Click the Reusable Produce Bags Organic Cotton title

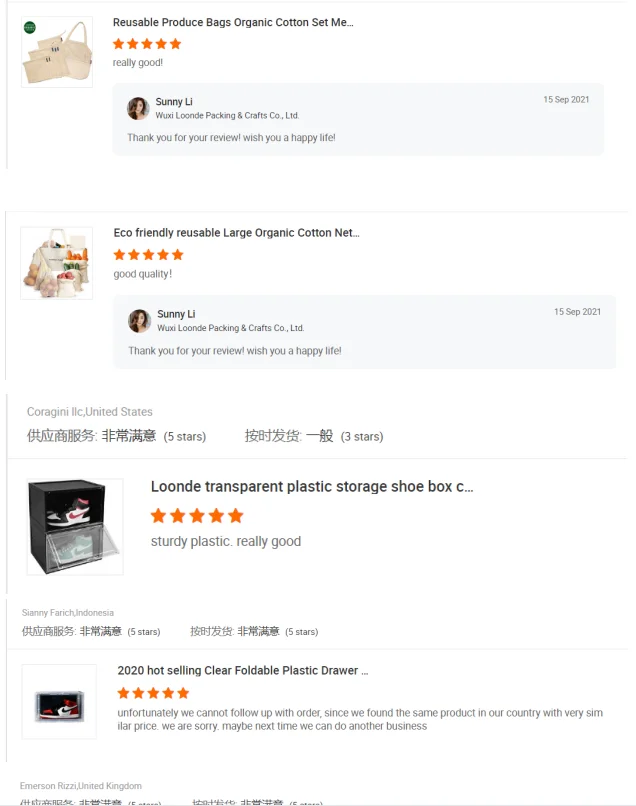(233, 23)
